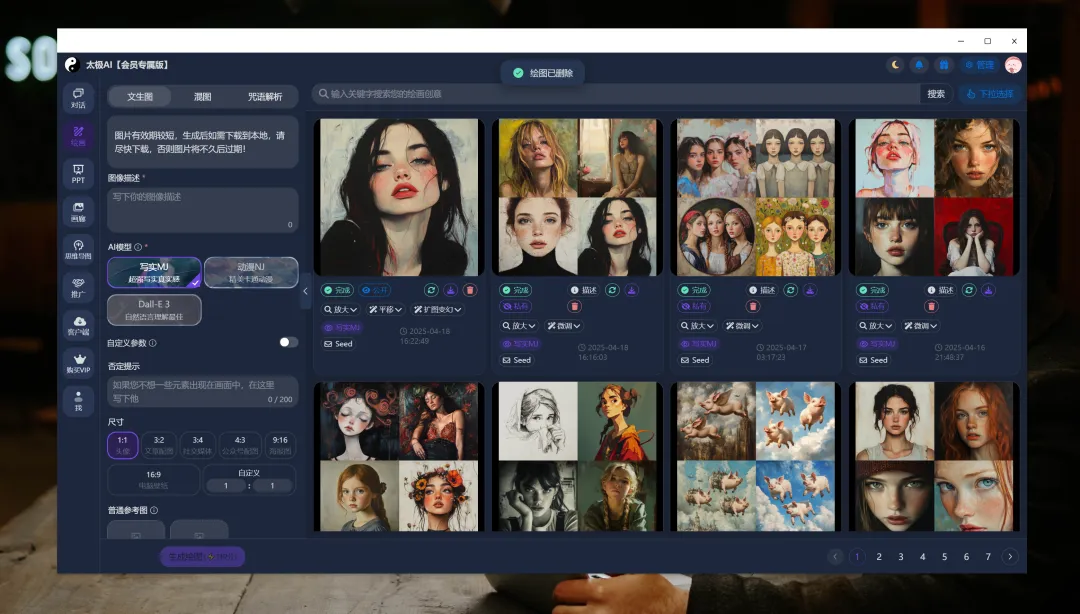Select the 写实MJ AI model
The width and height of the screenshot is (1080, 614).
point(154,272)
